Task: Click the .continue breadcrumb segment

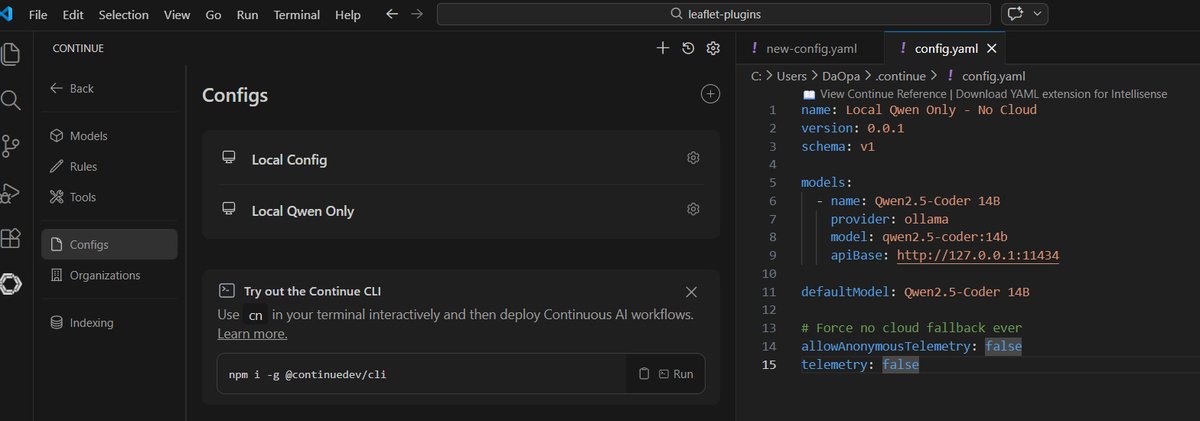Action: tap(898, 75)
